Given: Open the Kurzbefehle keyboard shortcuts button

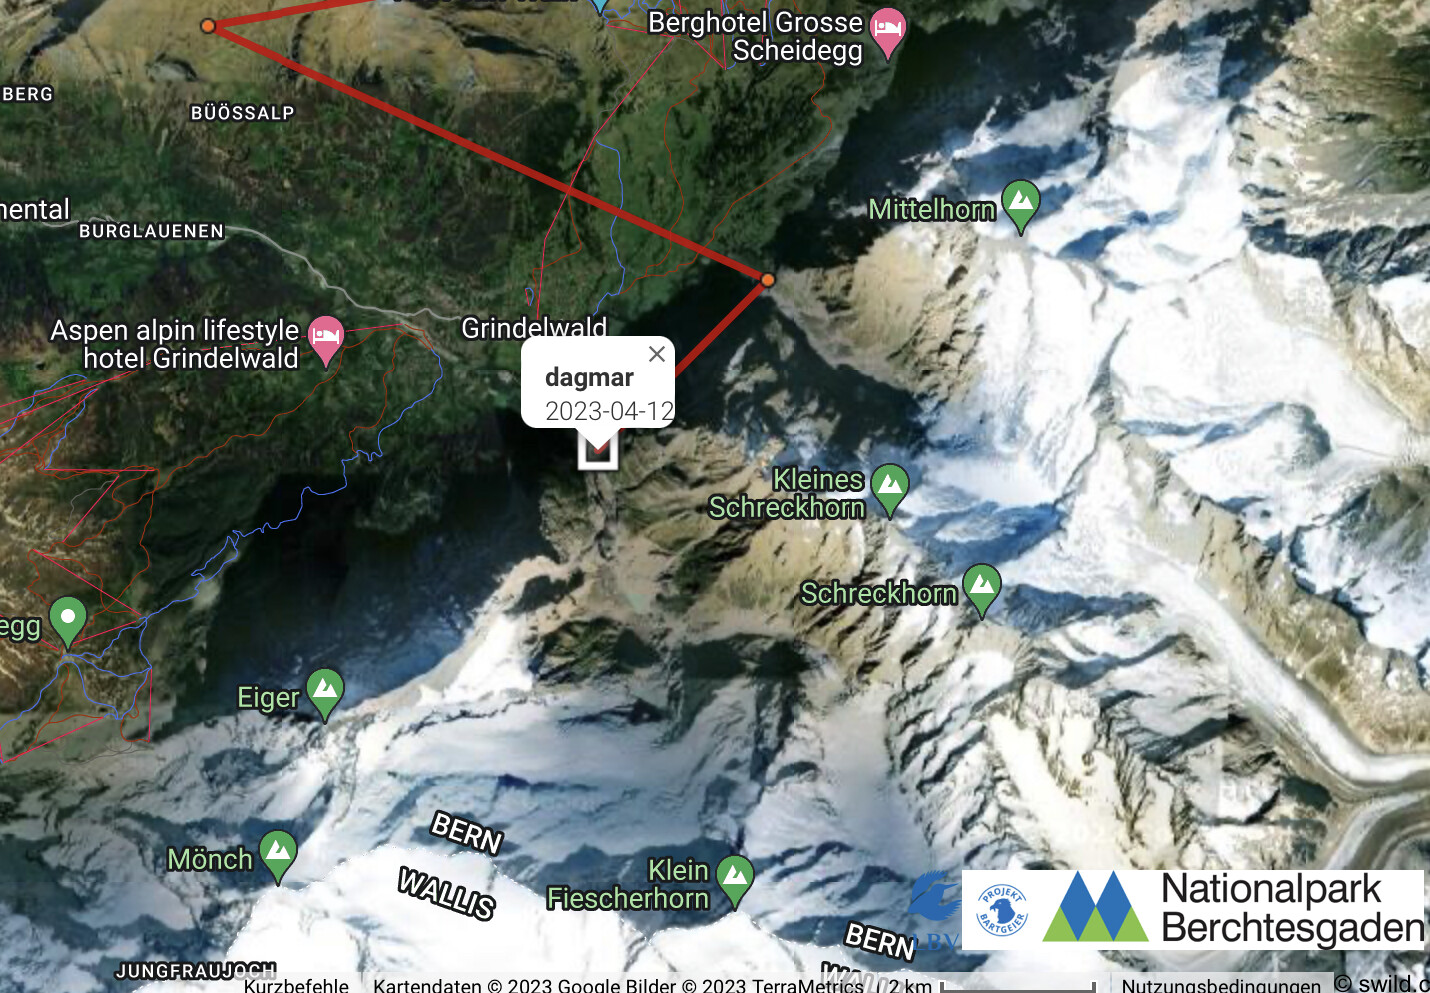Looking at the screenshot, I should tap(296, 985).
